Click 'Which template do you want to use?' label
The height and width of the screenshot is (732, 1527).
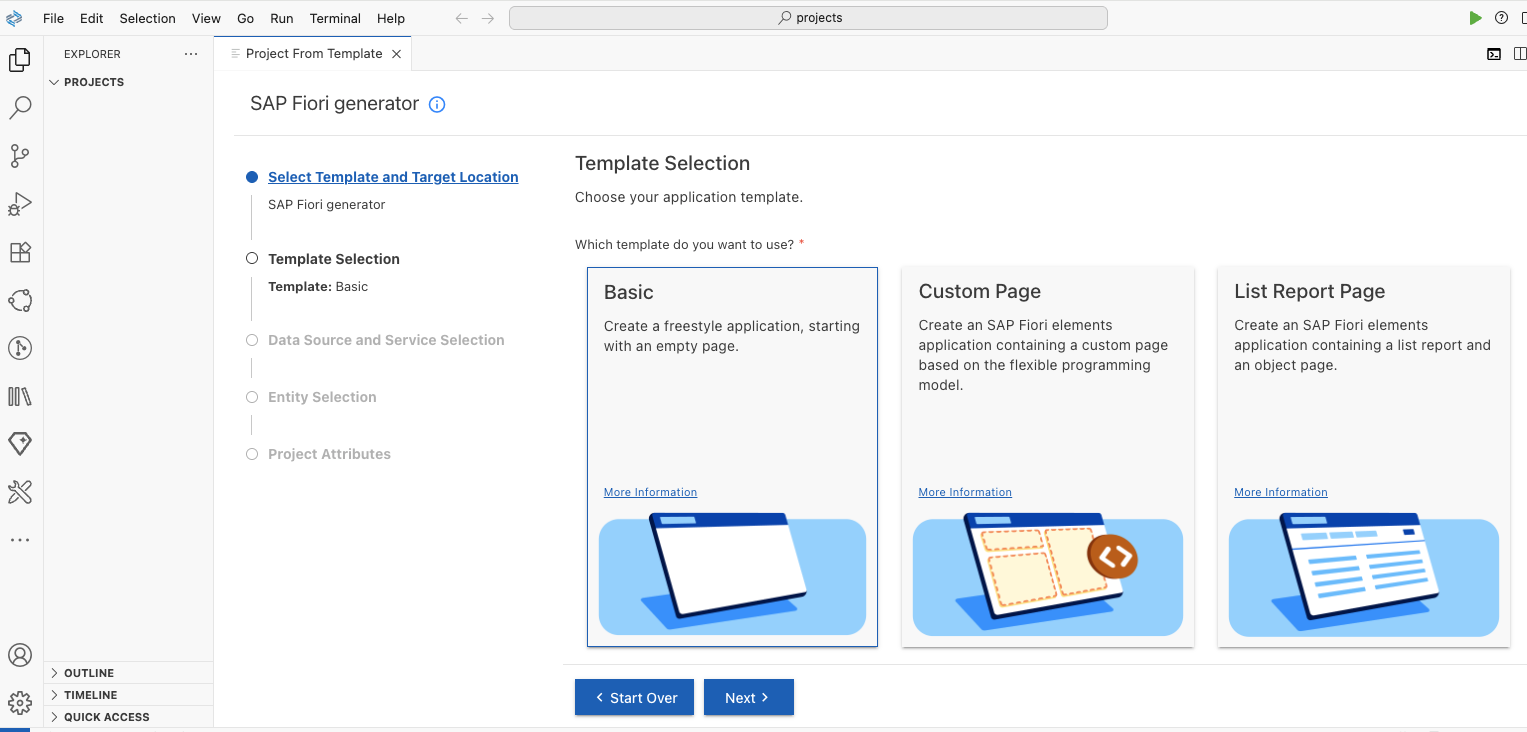pos(684,245)
